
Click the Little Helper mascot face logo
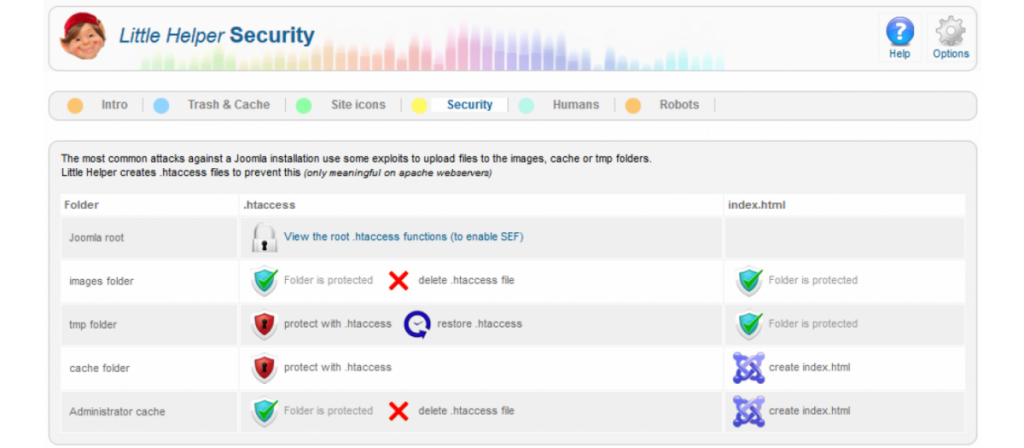(82, 37)
